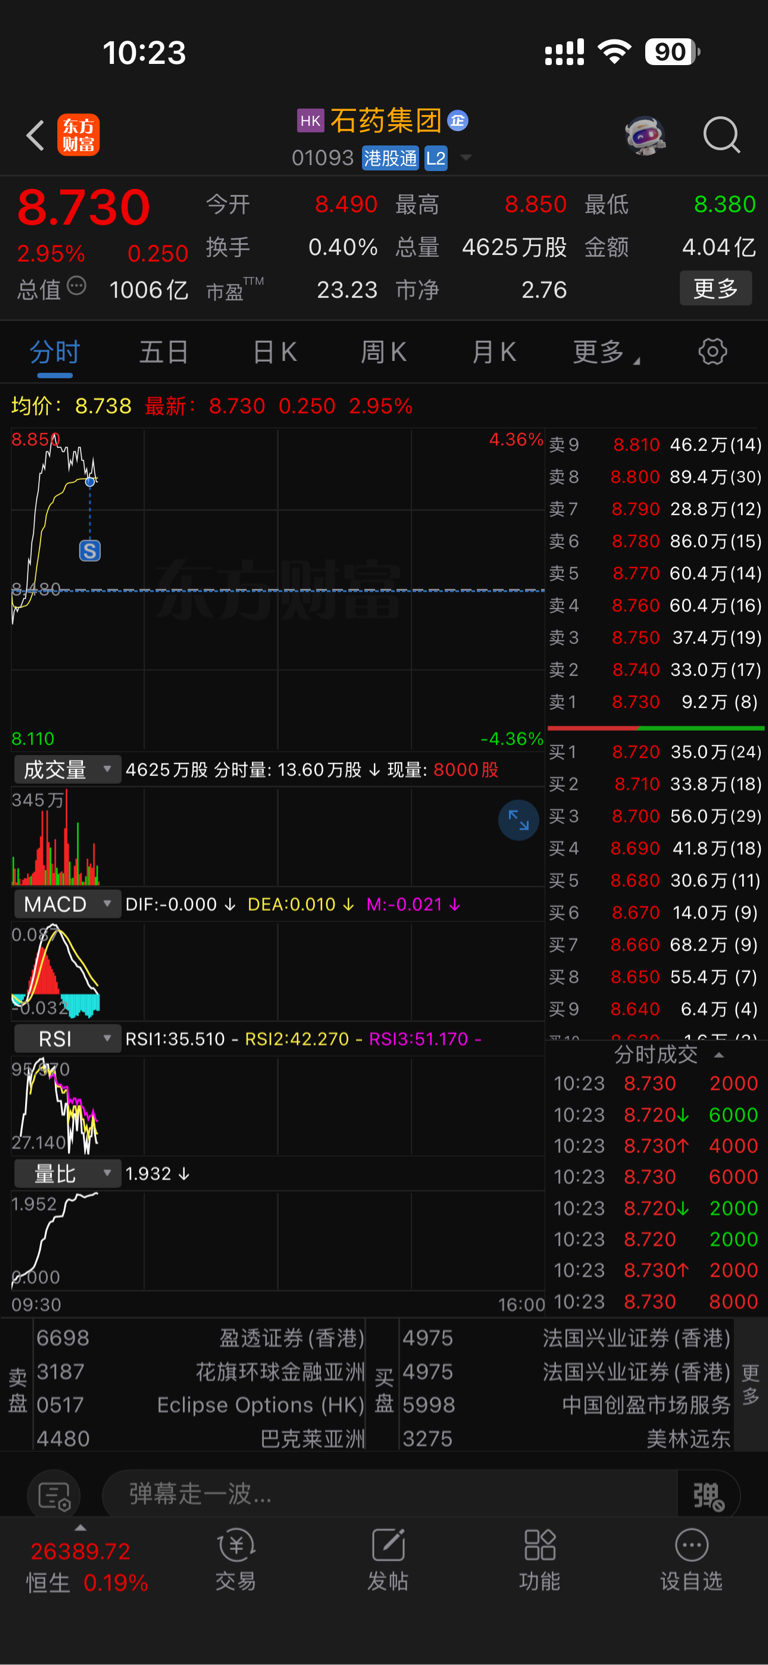
Task: Open the MACD indicator dropdown
Action: 67,904
